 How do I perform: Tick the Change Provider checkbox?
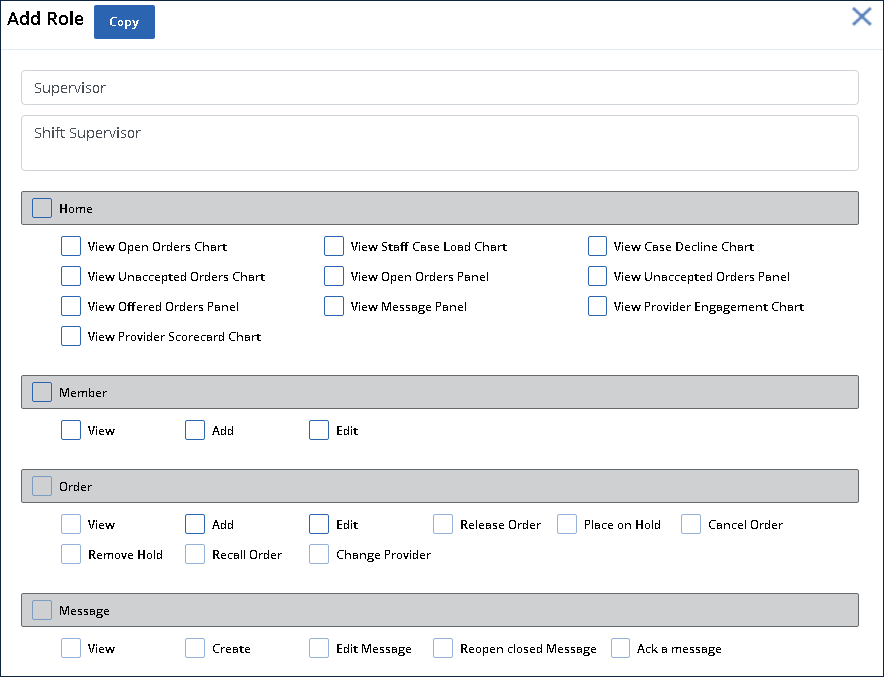(x=319, y=554)
